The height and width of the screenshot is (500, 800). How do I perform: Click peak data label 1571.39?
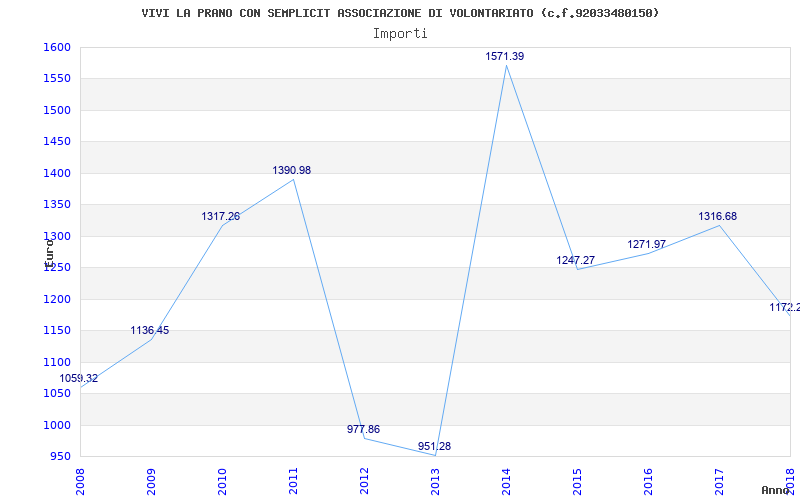click(x=505, y=57)
